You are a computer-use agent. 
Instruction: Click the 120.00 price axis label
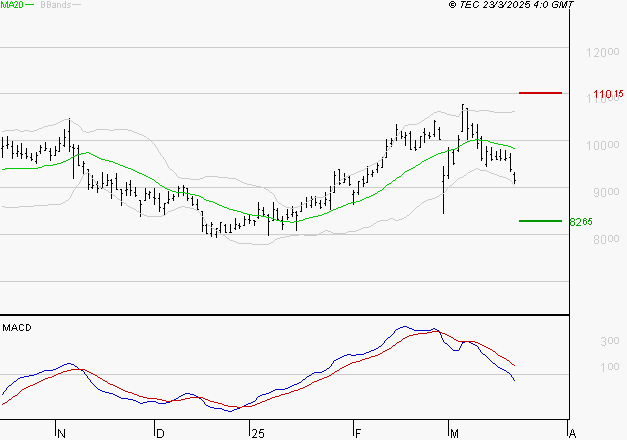point(603,52)
